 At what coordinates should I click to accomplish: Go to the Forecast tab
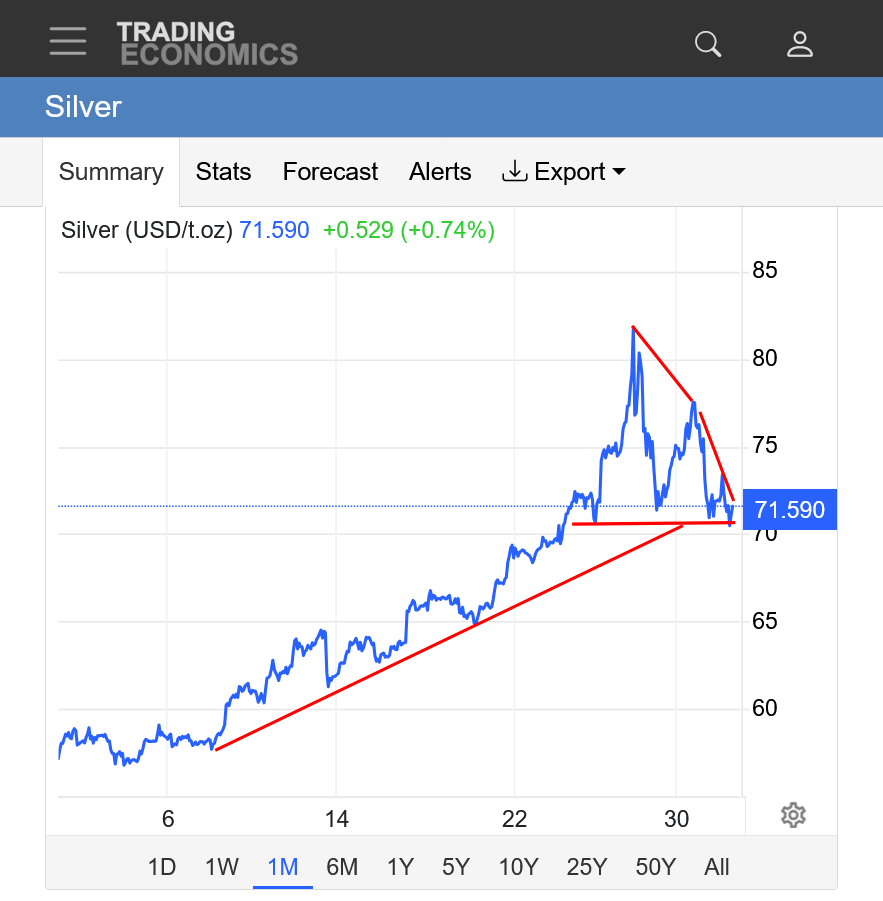pos(330,172)
